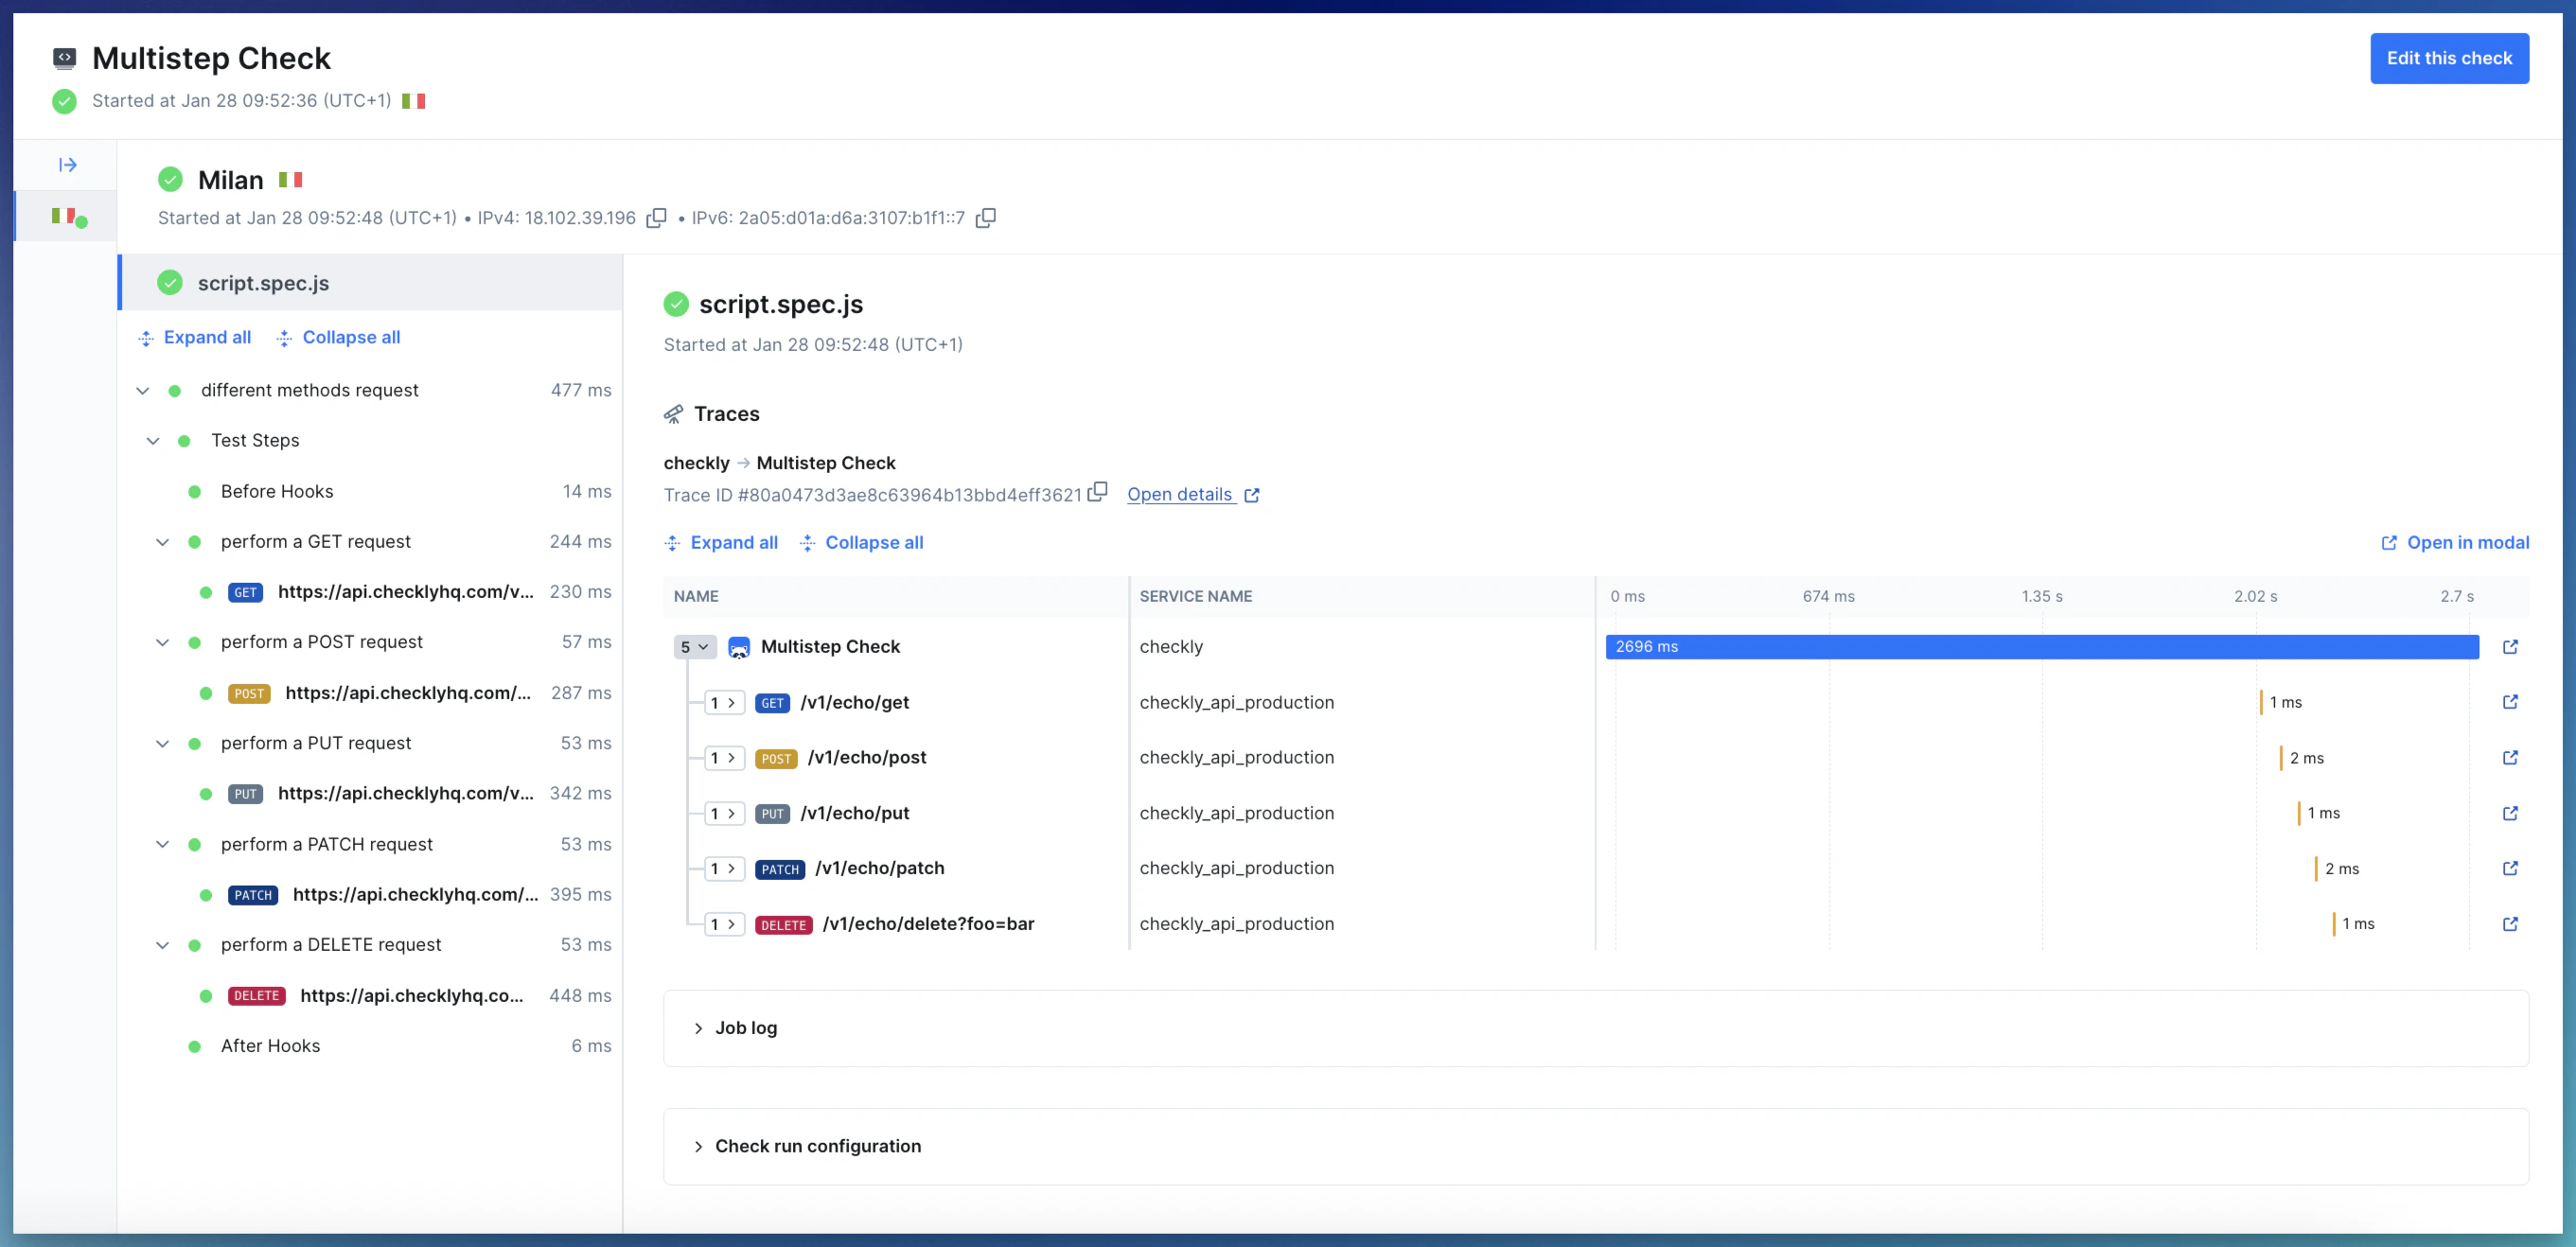The height and width of the screenshot is (1247, 2576).
Task: Collapse the 'different methods request' tree item
Action: [142, 390]
